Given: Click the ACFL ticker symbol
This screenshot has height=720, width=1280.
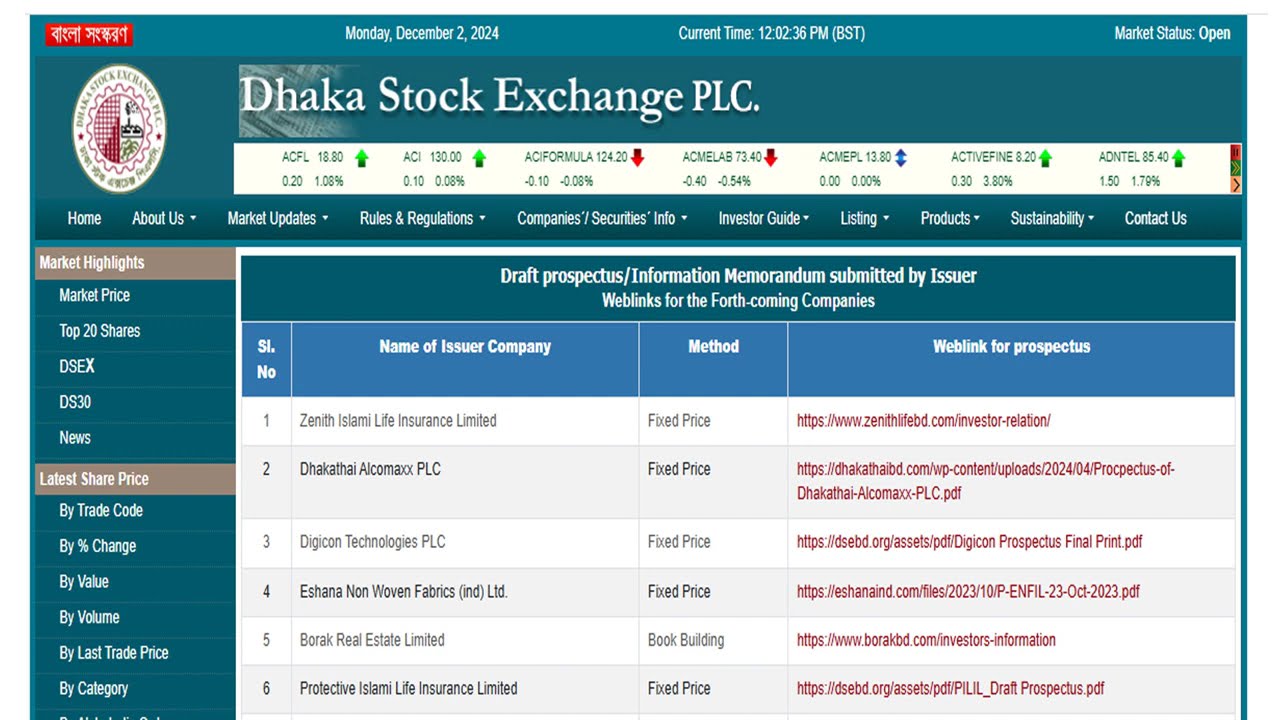Looking at the screenshot, I should click(295, 157).
